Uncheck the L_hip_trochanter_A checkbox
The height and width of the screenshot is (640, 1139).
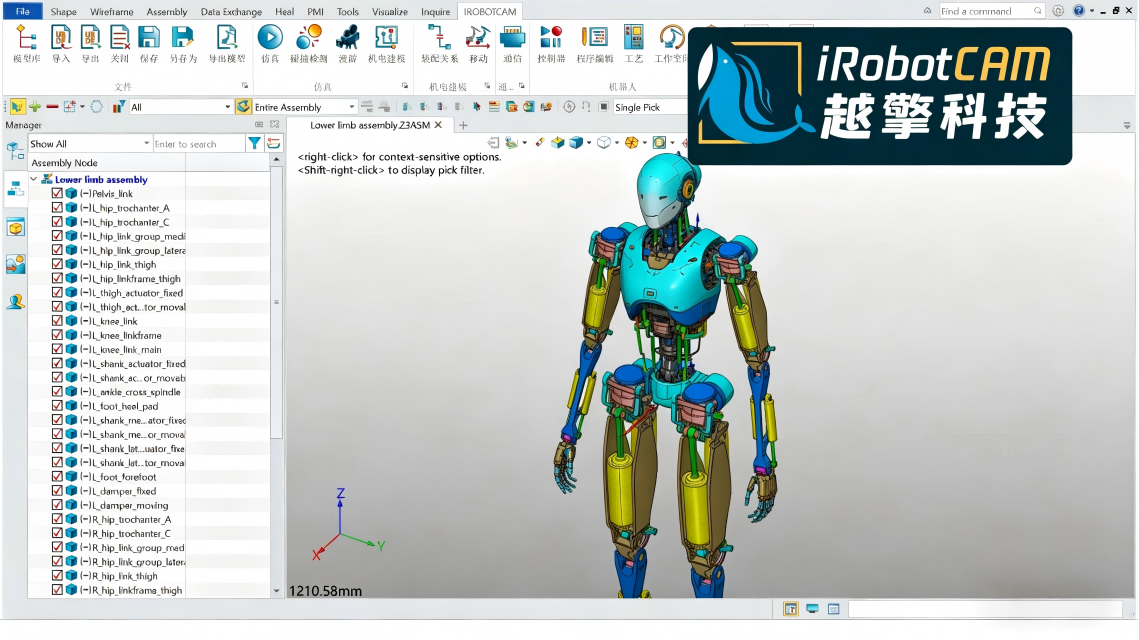(57, 208)
